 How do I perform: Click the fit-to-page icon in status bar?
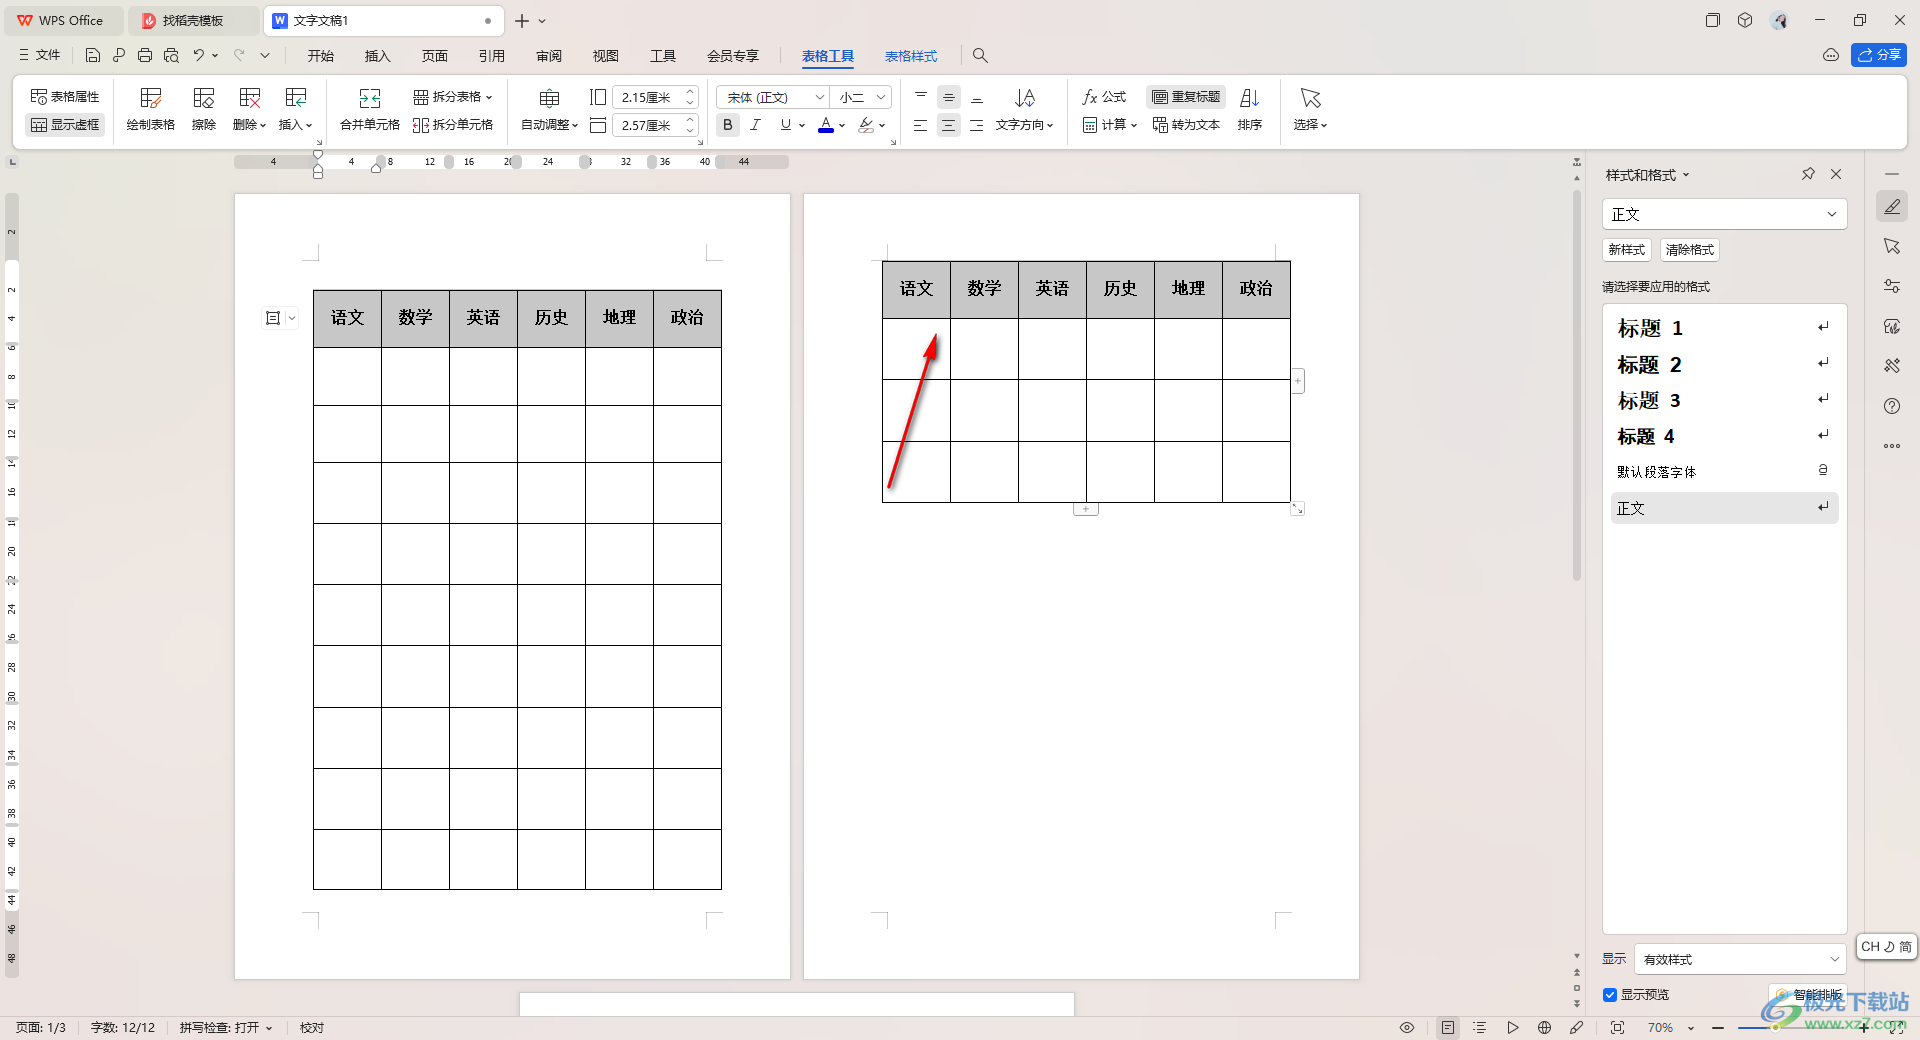[x=1618, y=1028]
